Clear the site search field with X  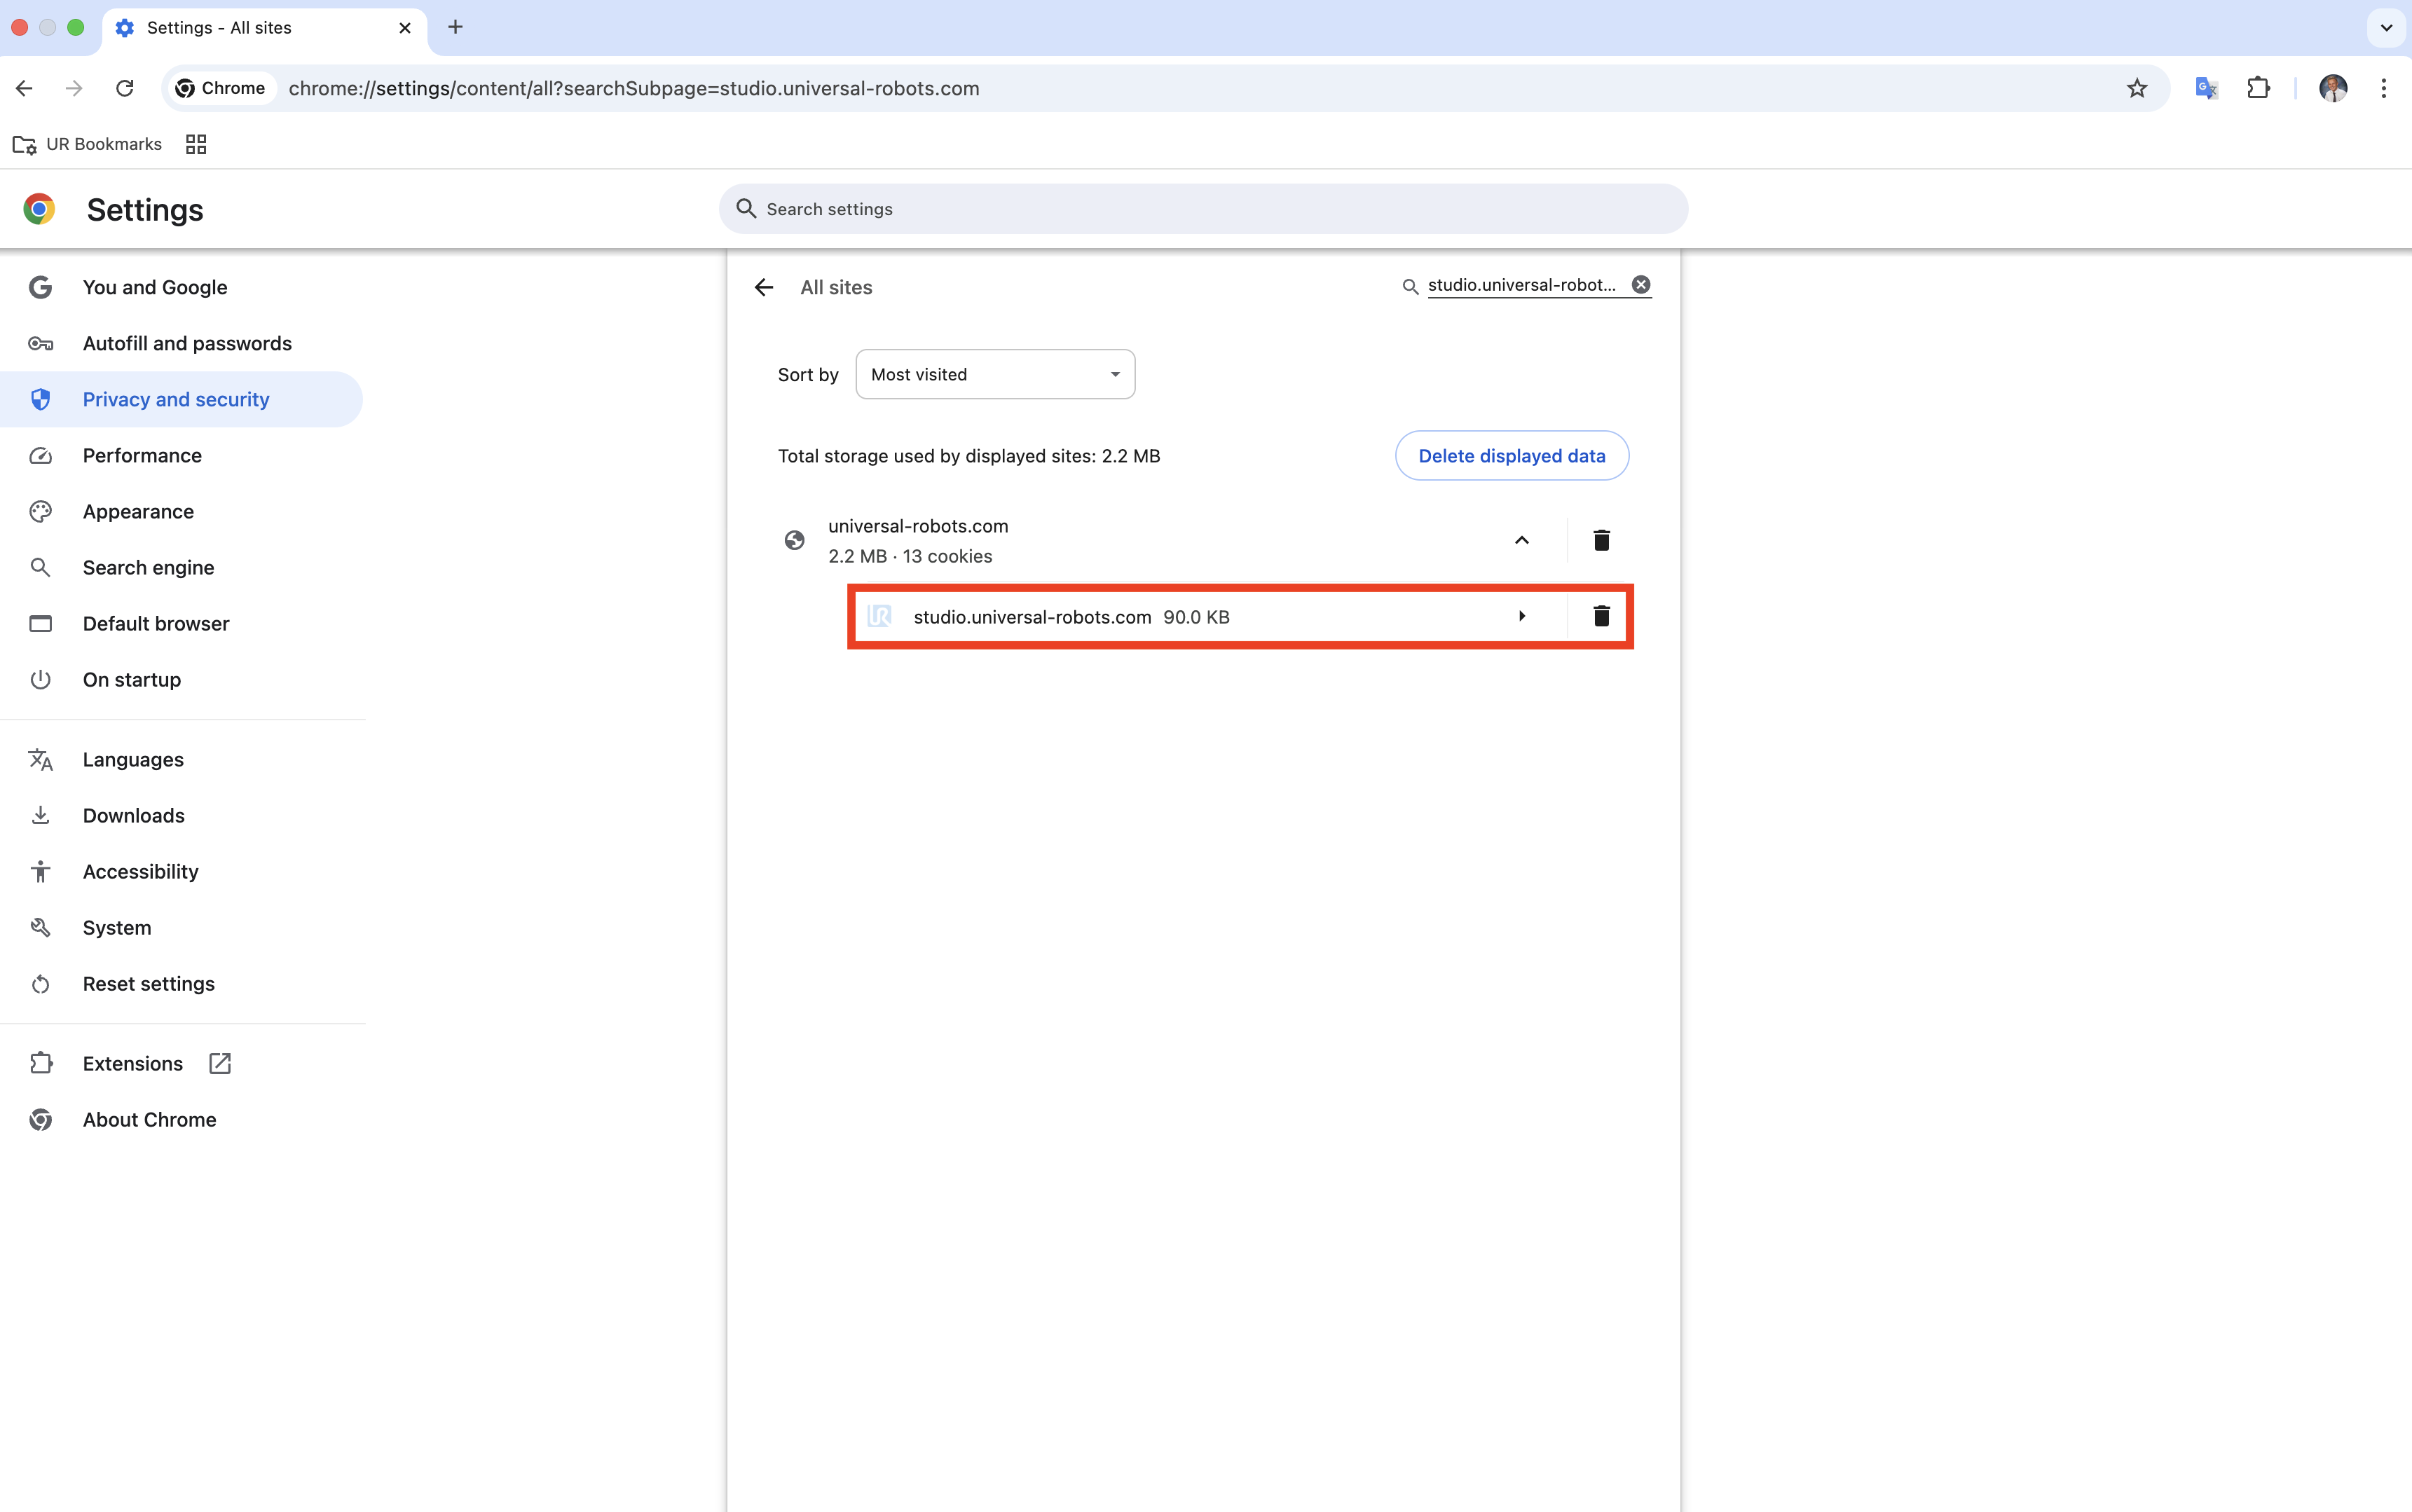point(1641,285)
